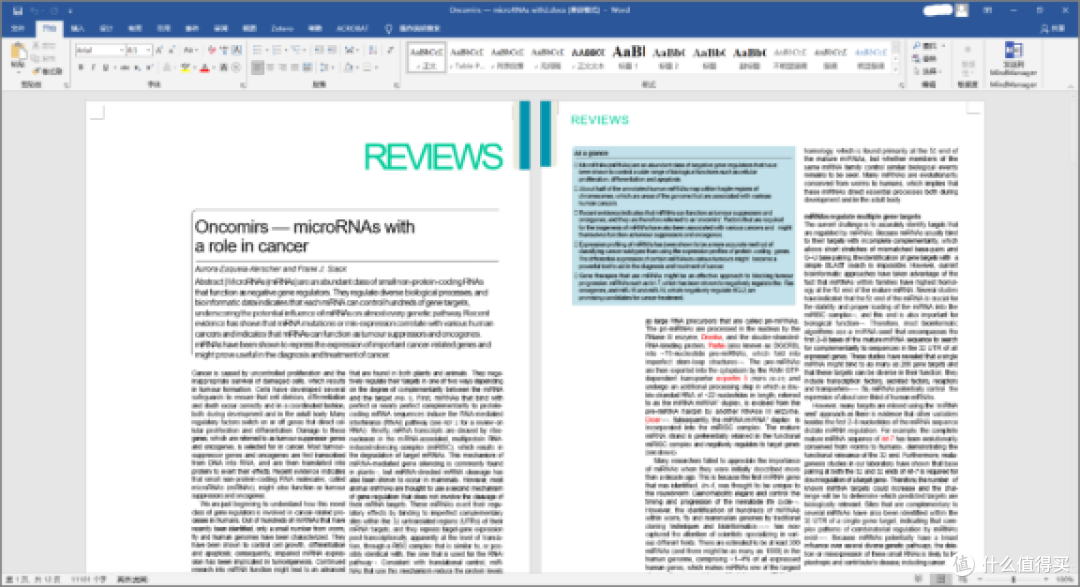Open the 引用 (References) ribbon tab
The width and height of the screenshot is (1080, 587).
click(x=163, y=28)
